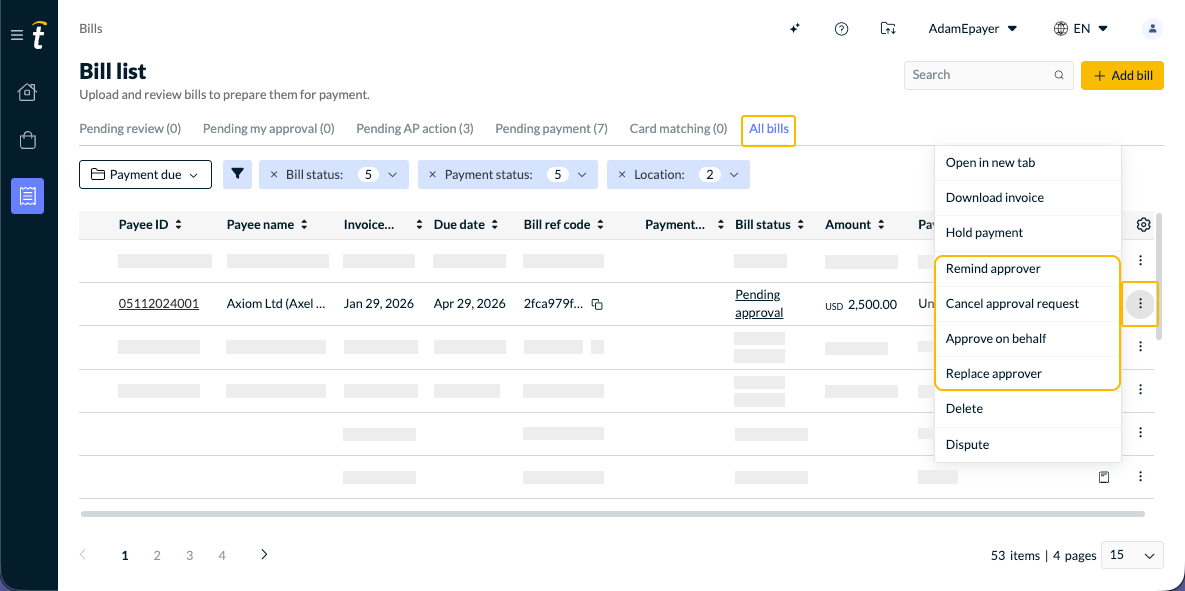Expand the Payment status filter dropdown
Viewport: 1185px width, 591px height.
click(581, 175)
